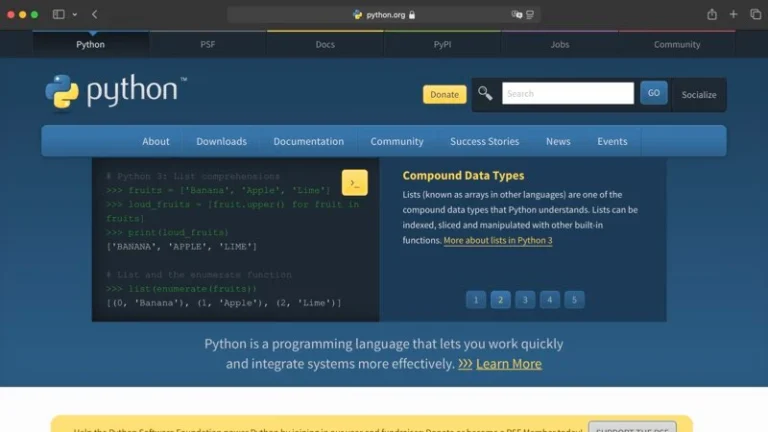Open the Downloads navigation menu
Screen dimensions: 768x432
[221, 141]
